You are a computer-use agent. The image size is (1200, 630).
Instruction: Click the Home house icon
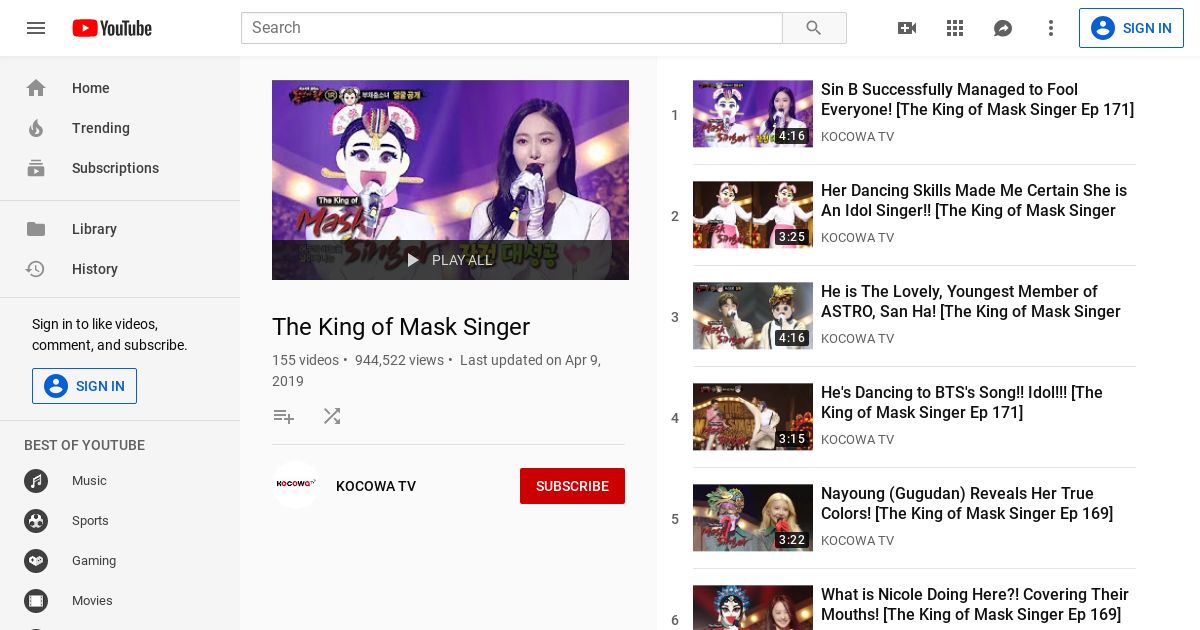coord(36,88)
